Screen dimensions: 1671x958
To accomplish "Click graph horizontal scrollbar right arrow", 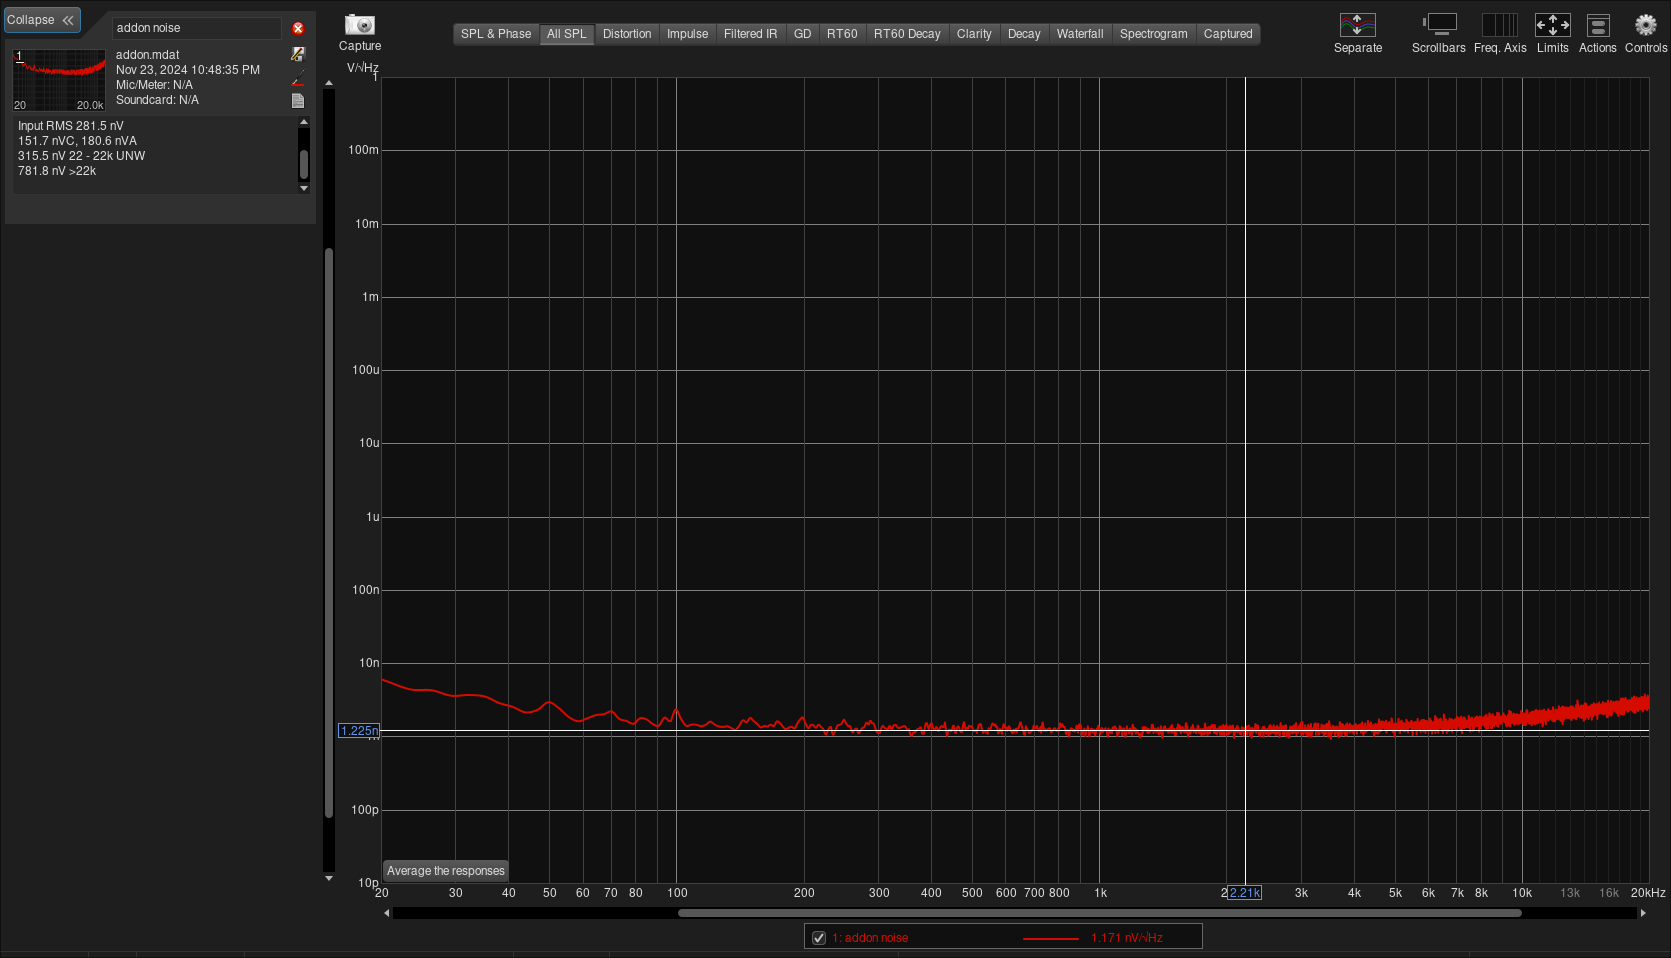I will click(x=1643, y=913).
